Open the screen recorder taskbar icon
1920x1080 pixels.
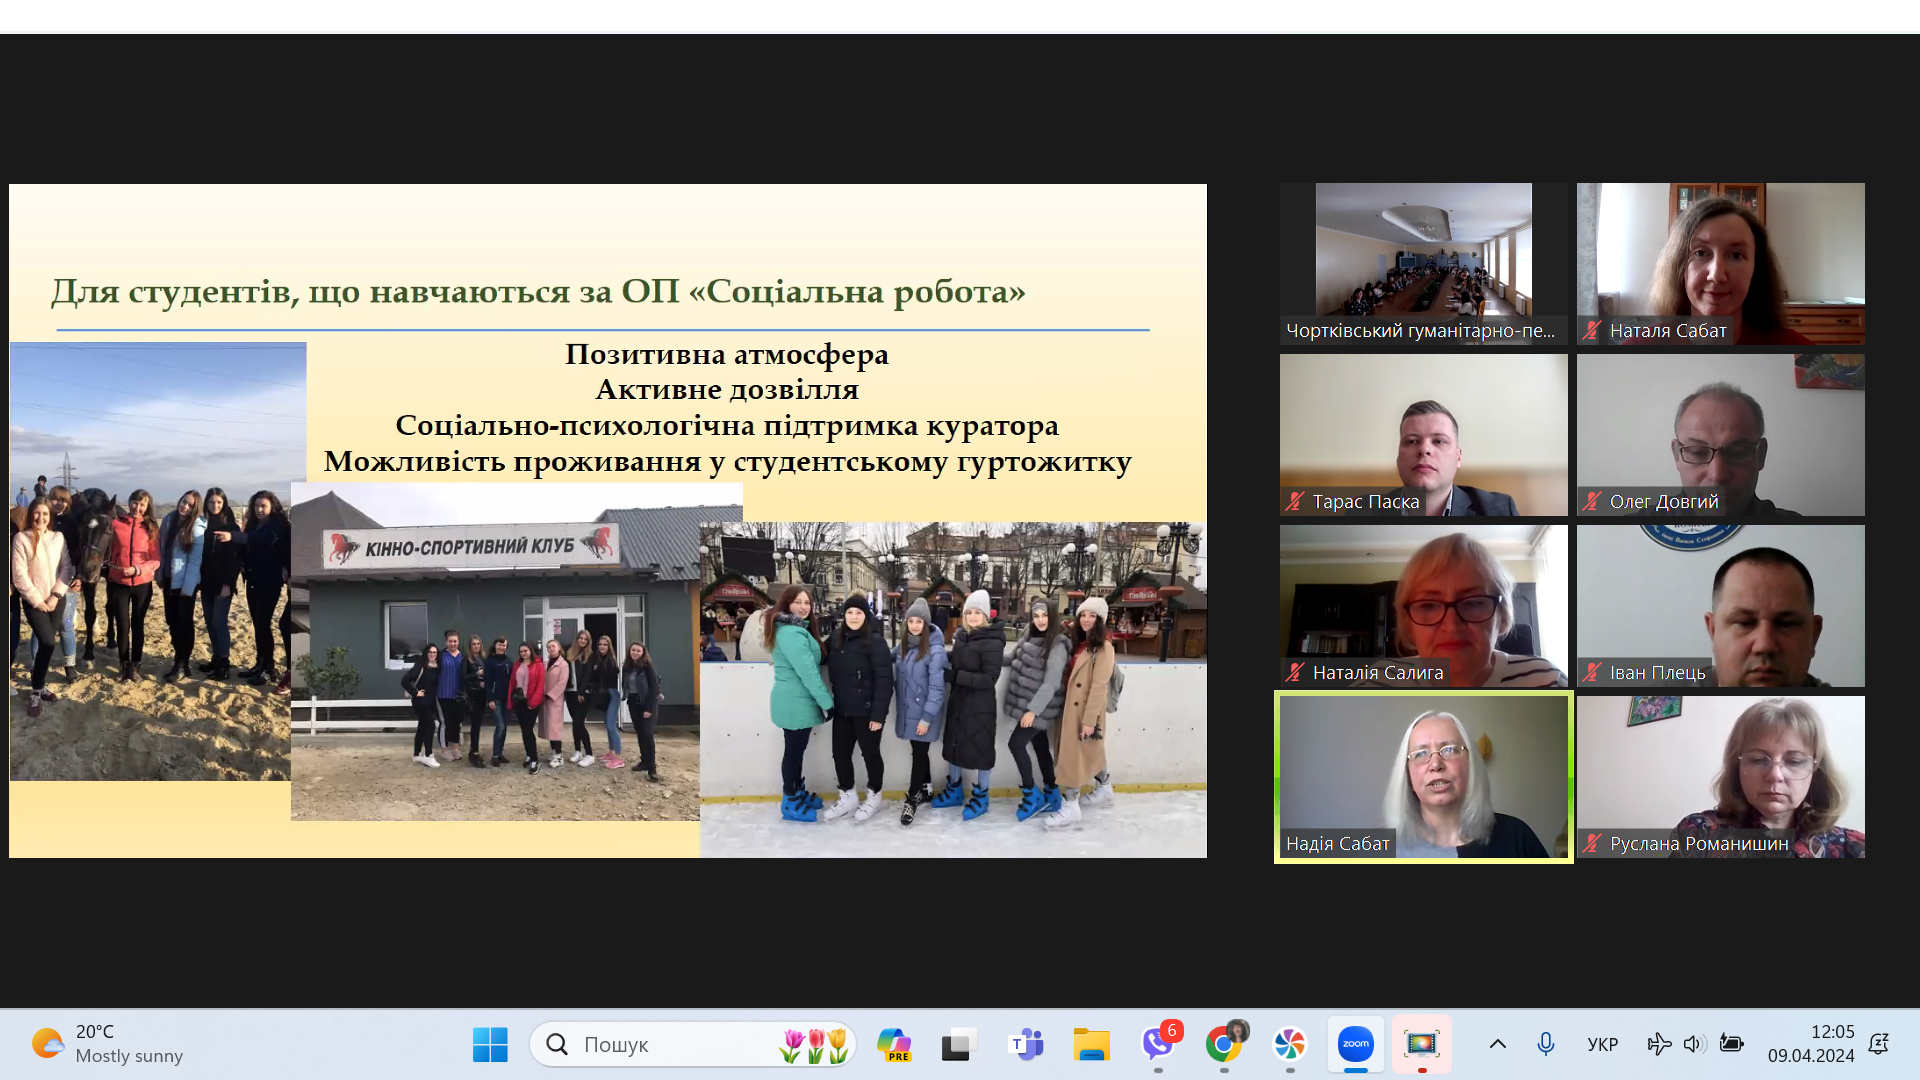point(1421,1044)
